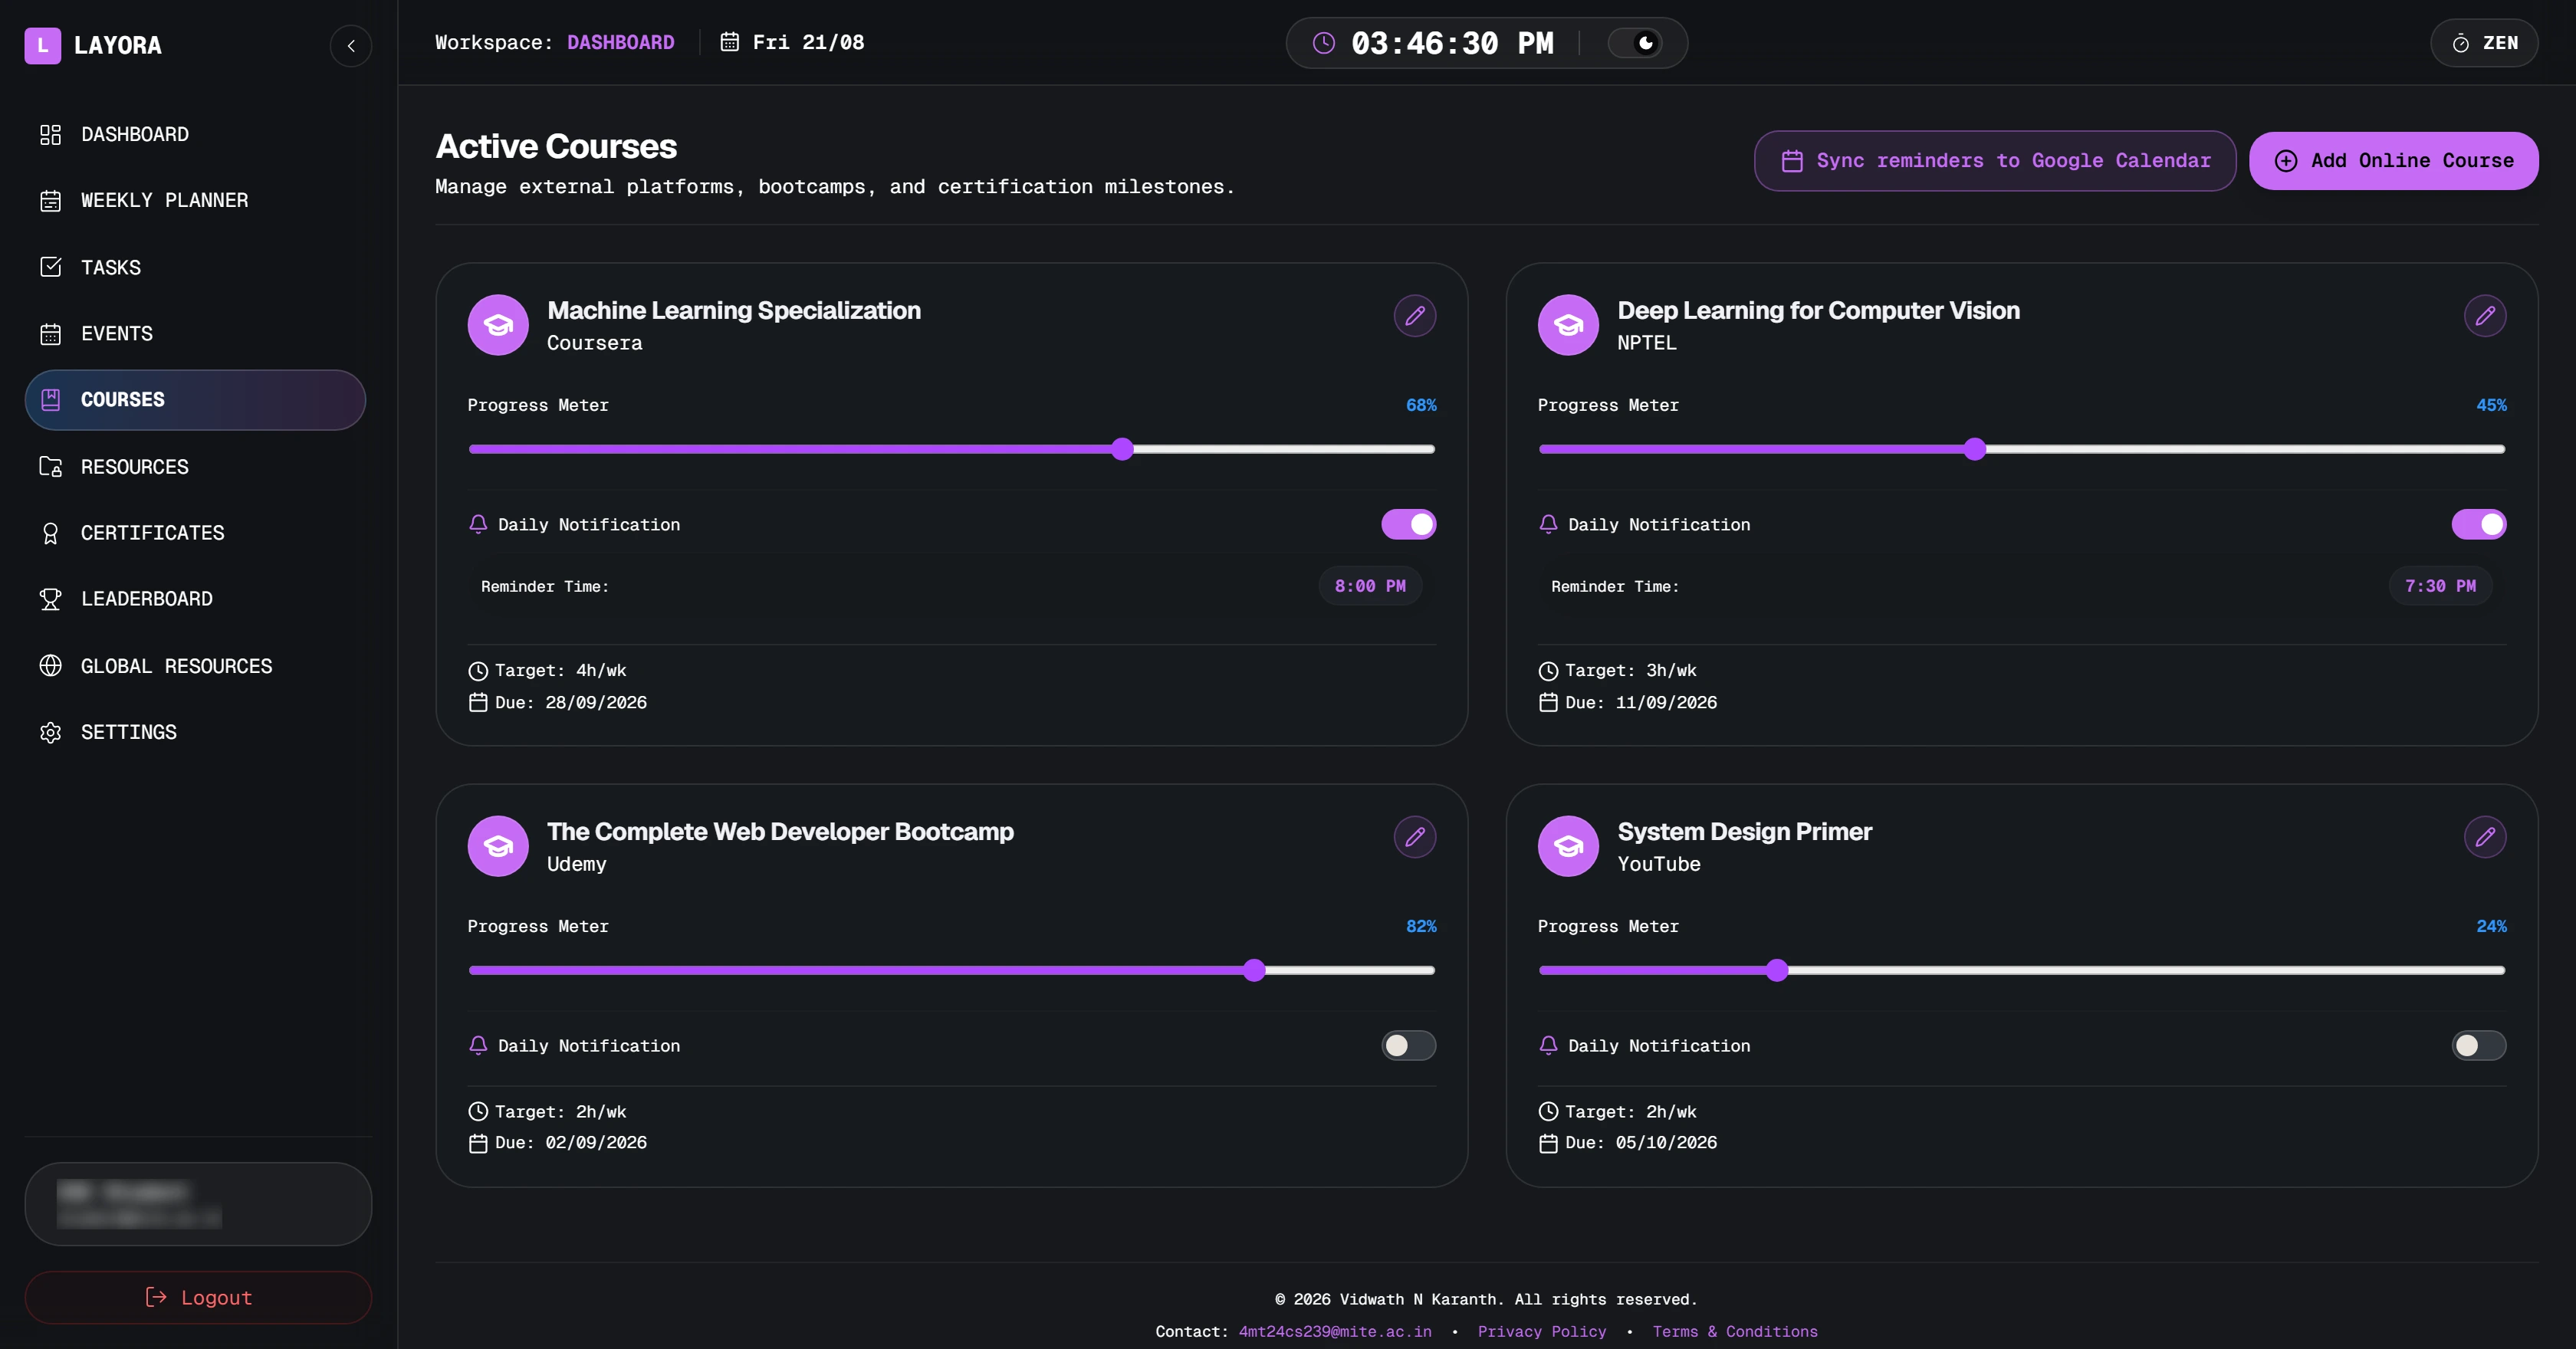Disable Daily Notification for Deep Learning course

(x=2479, y=524)
